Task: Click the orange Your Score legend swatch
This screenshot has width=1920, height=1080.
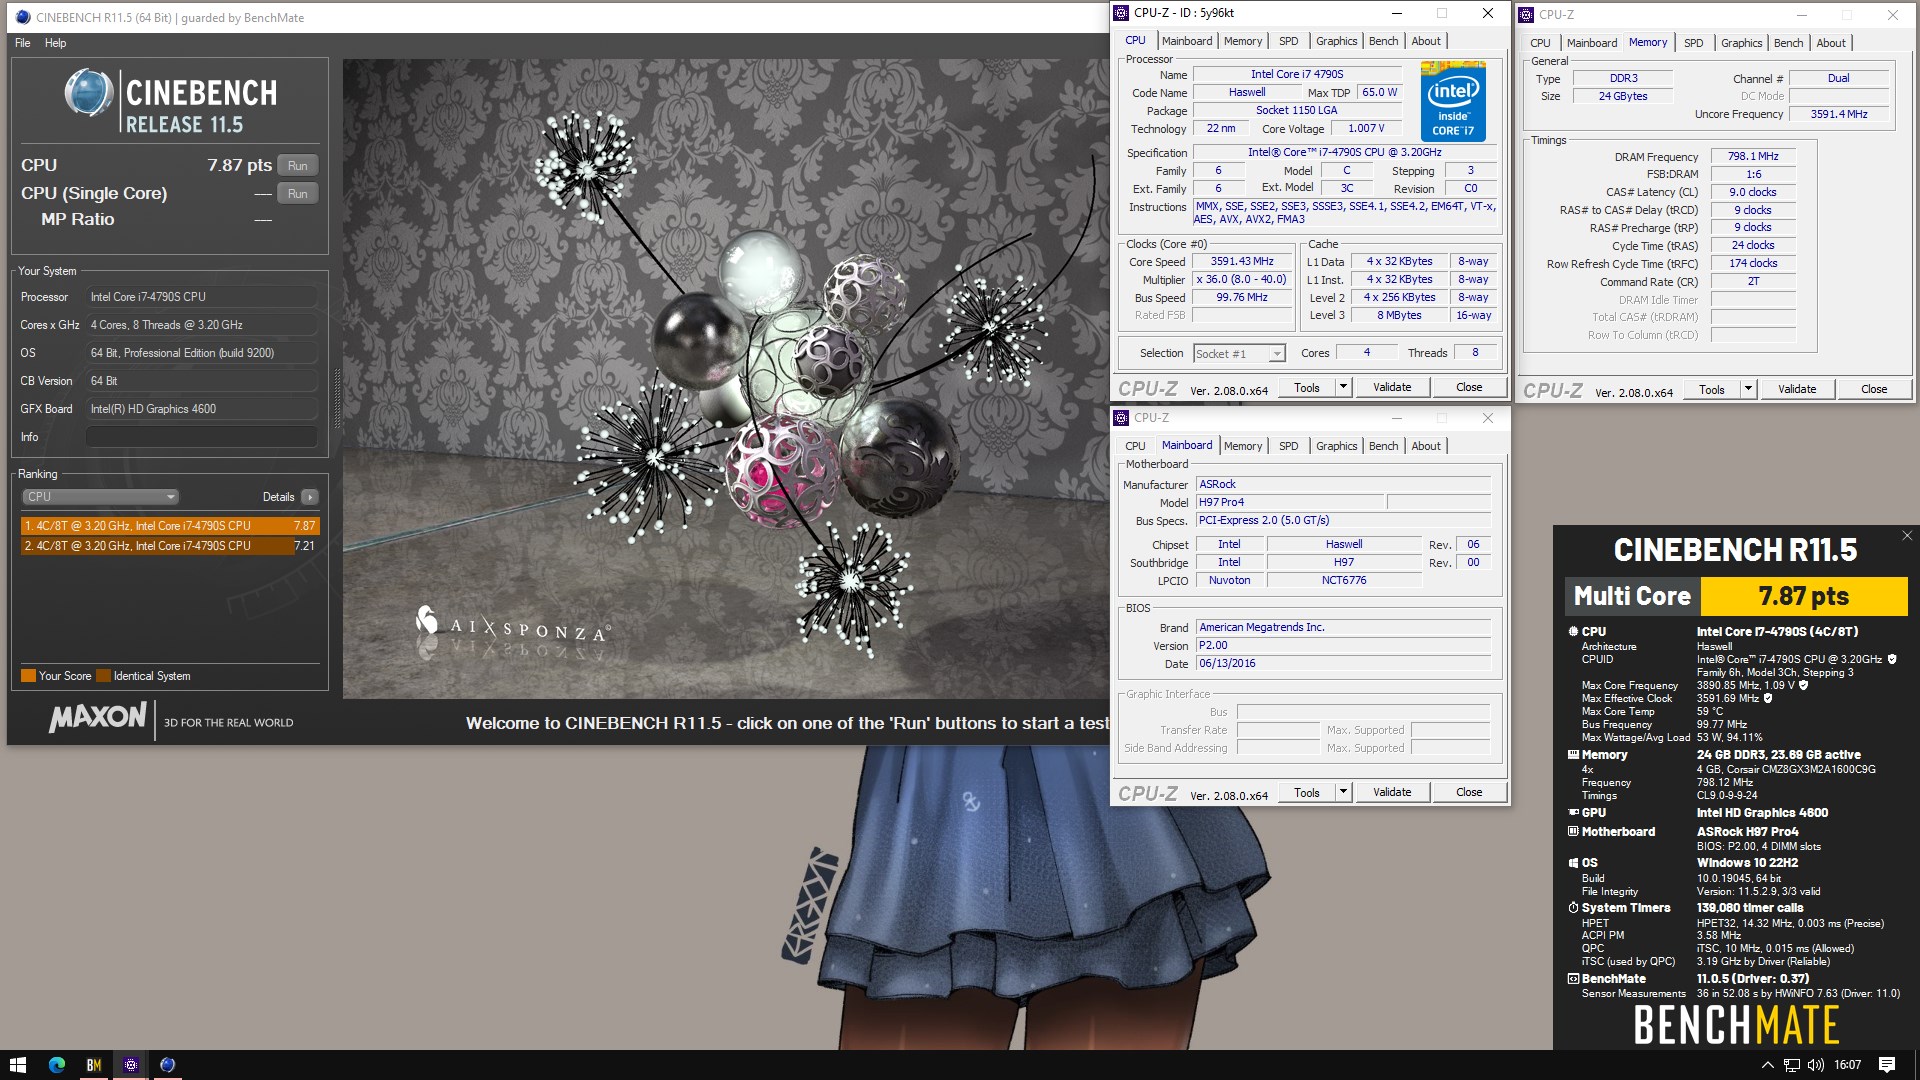Action: point(28,676)
